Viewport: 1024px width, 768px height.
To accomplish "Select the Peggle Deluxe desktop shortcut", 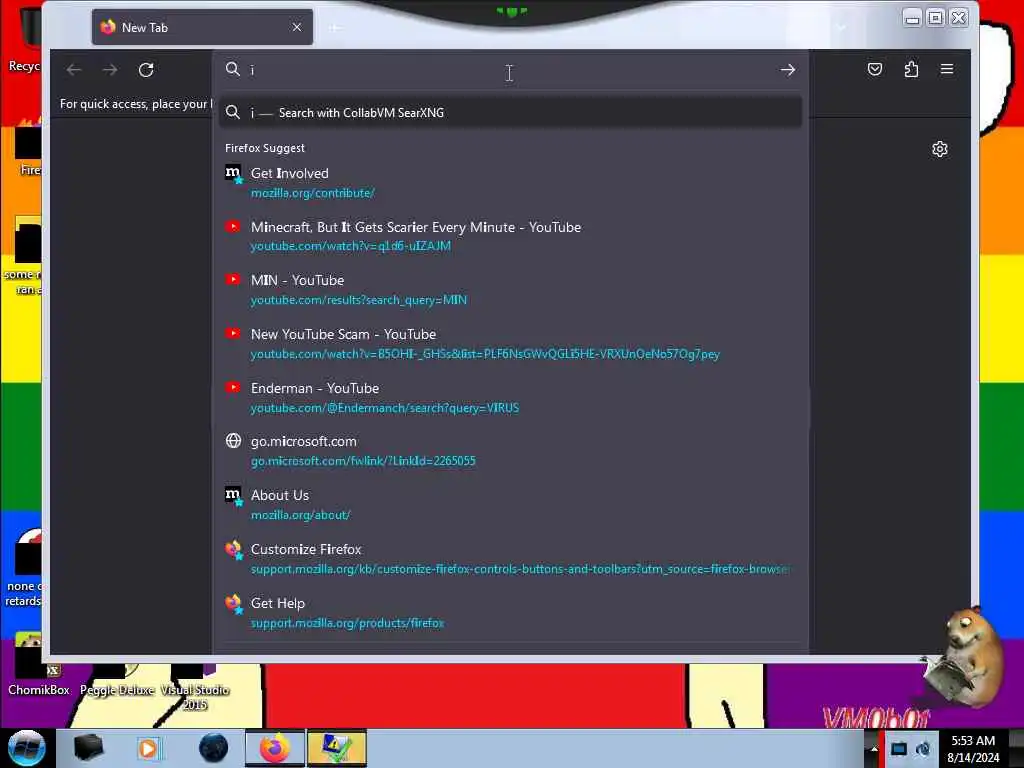I will (x=117, y=680).
